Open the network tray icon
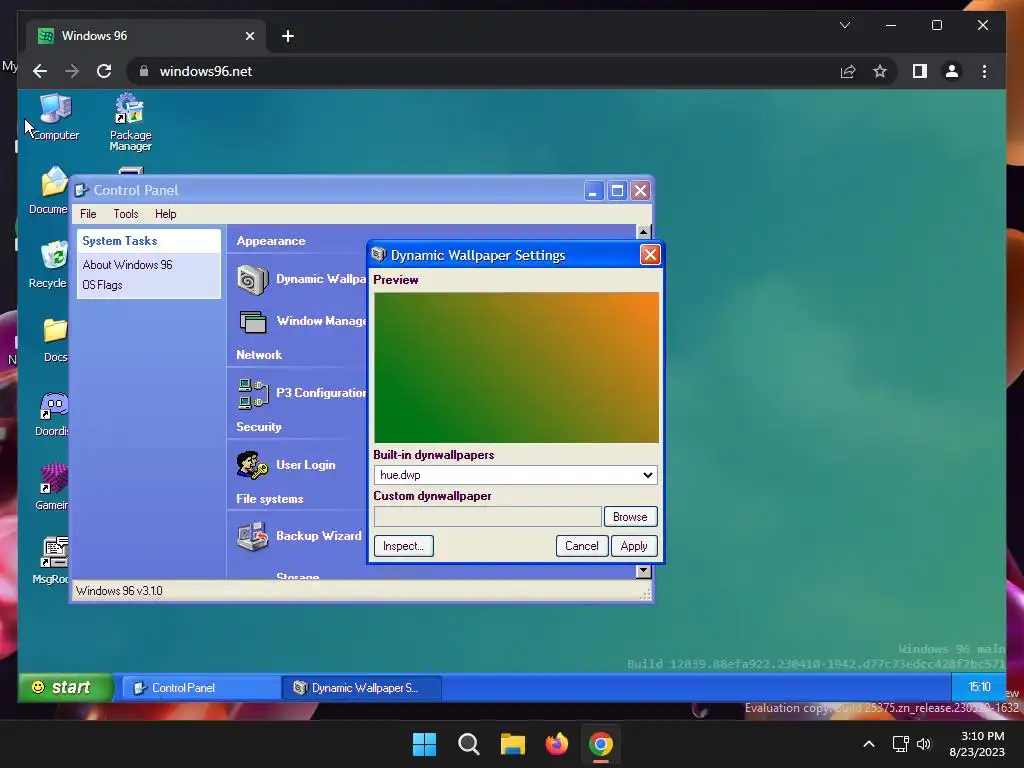Viewport: 1024px width, 768px height. click(x=901, y=744)
